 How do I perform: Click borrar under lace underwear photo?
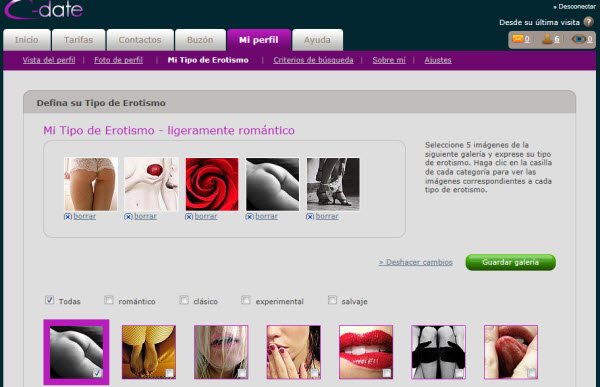tap(85, 216)
